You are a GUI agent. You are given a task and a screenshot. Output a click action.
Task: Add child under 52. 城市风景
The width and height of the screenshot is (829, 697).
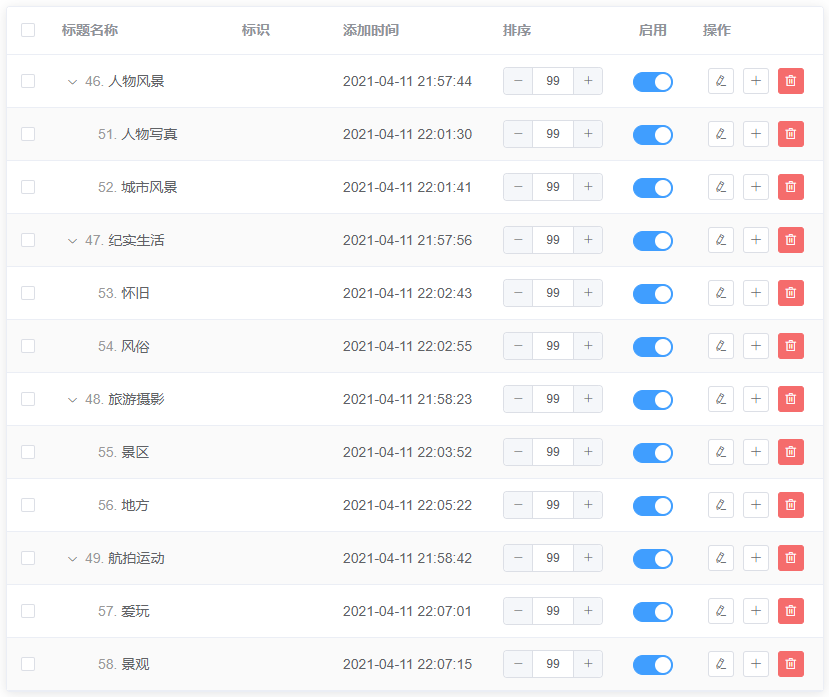[756, 187]
